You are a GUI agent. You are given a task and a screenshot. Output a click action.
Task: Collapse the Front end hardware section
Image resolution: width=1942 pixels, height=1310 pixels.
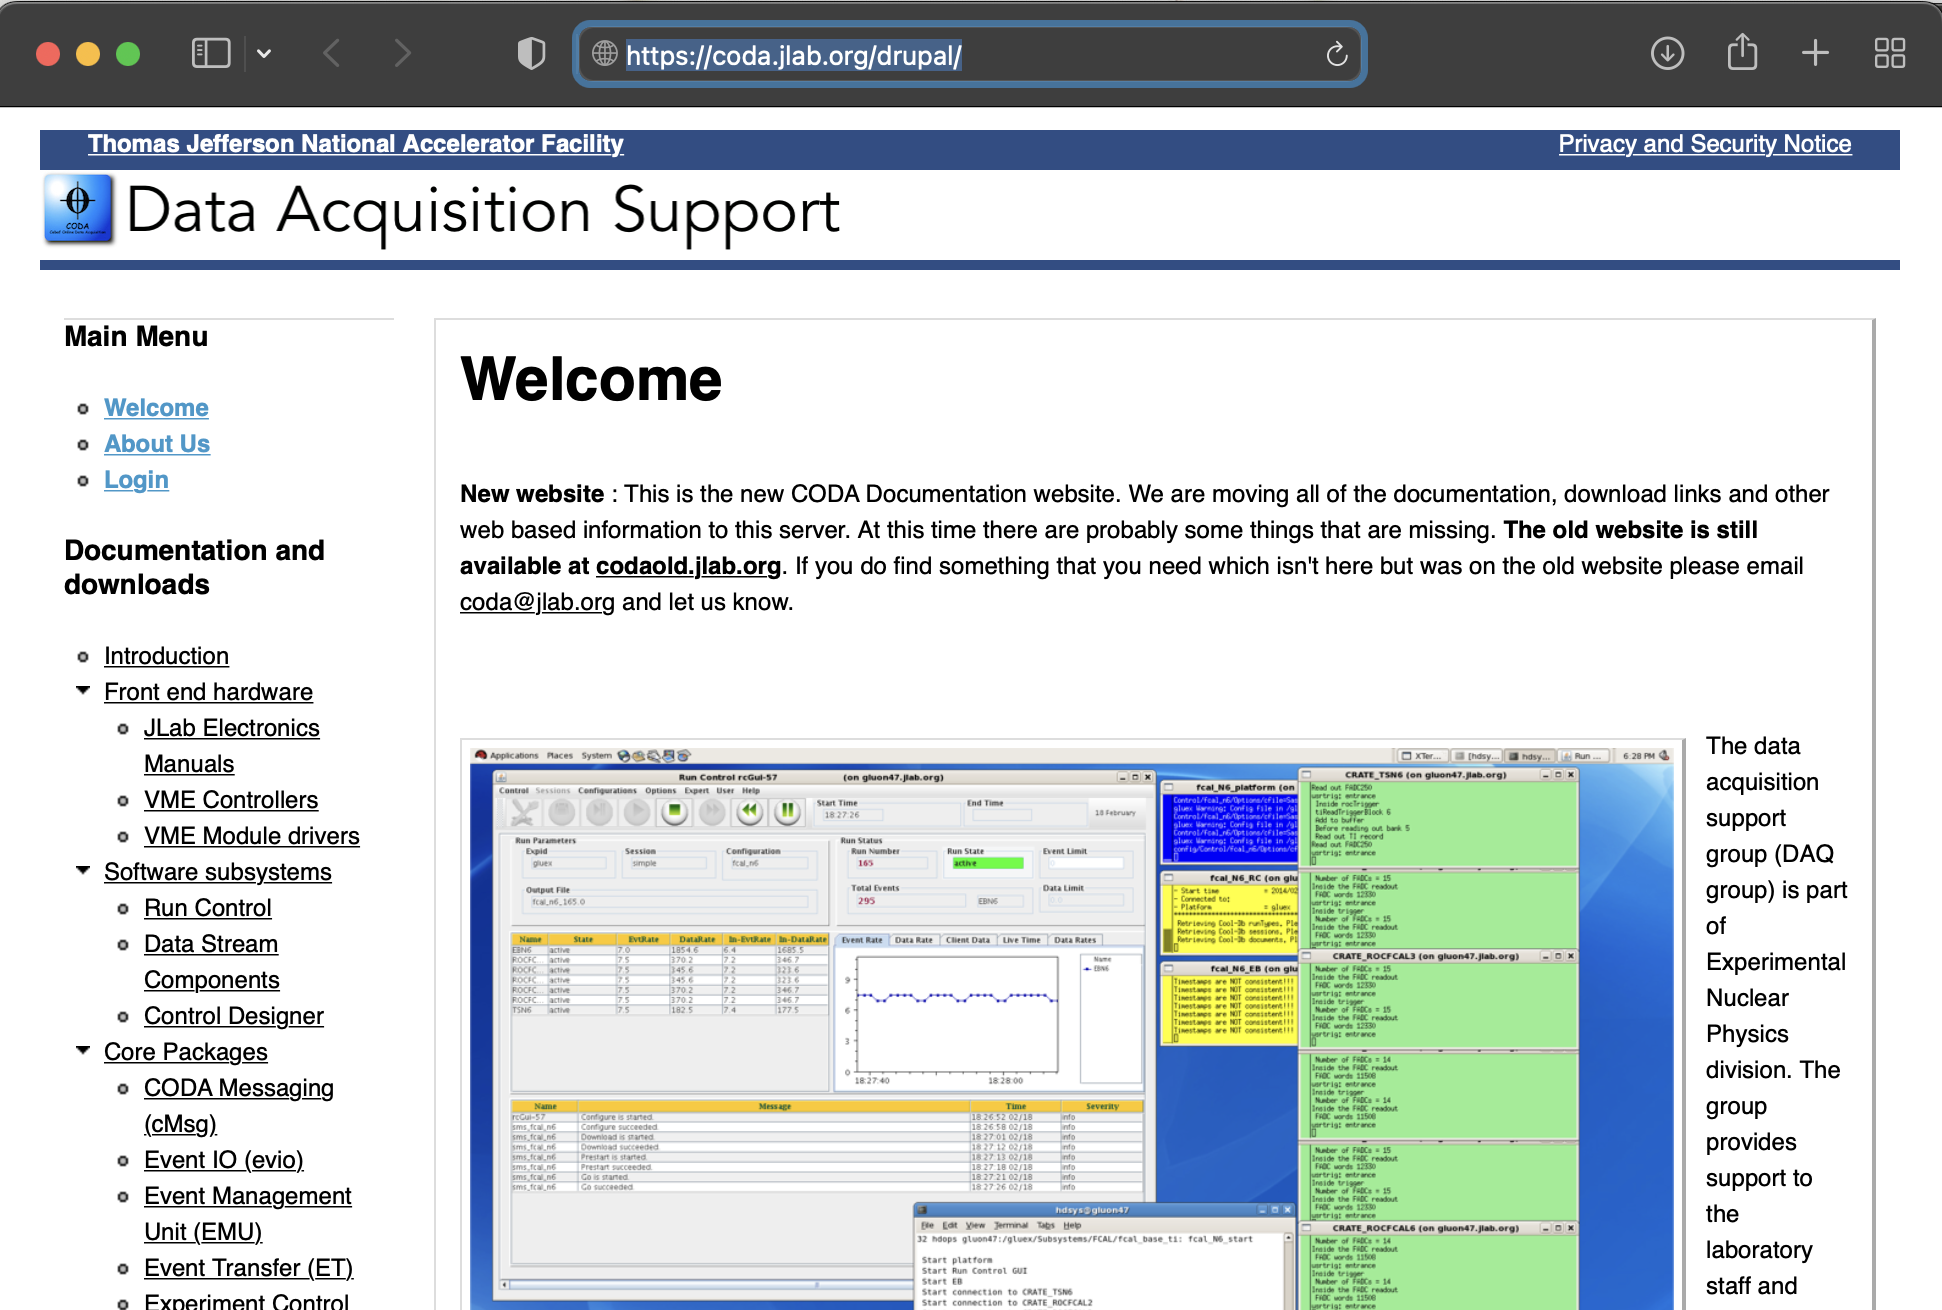click(x=83, y=691)
